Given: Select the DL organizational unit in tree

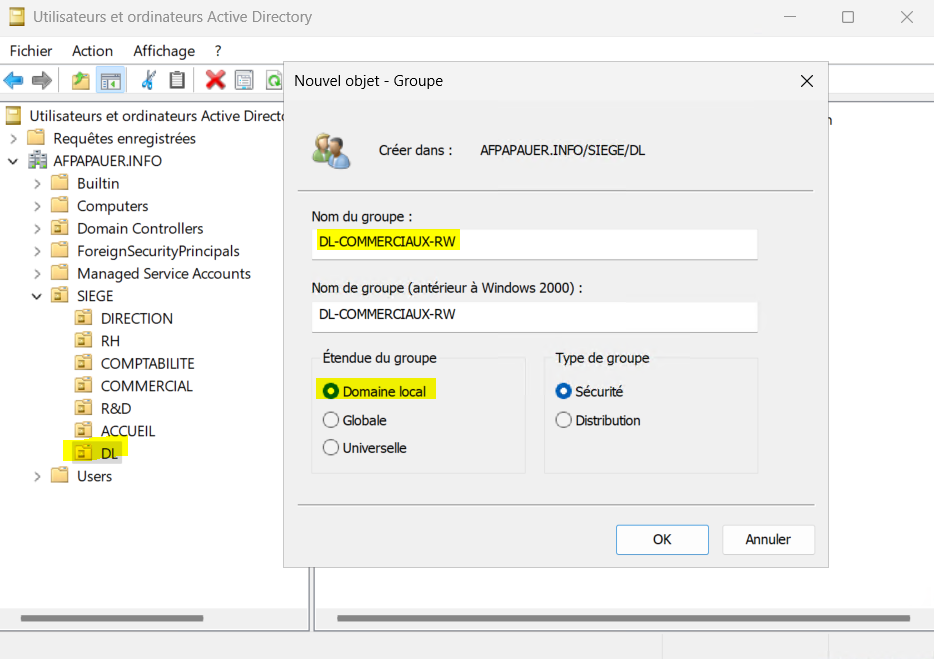Looking at the screenshot, I should point(109,453).
